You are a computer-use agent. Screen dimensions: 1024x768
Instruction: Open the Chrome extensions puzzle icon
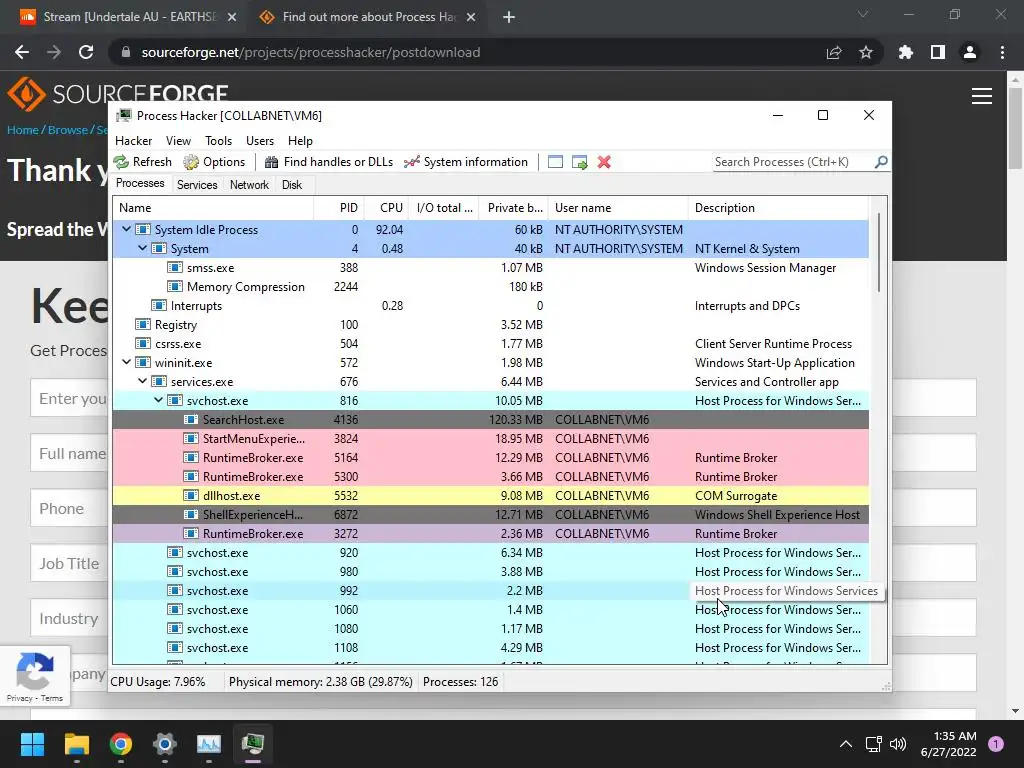click(x=905, y=52)
